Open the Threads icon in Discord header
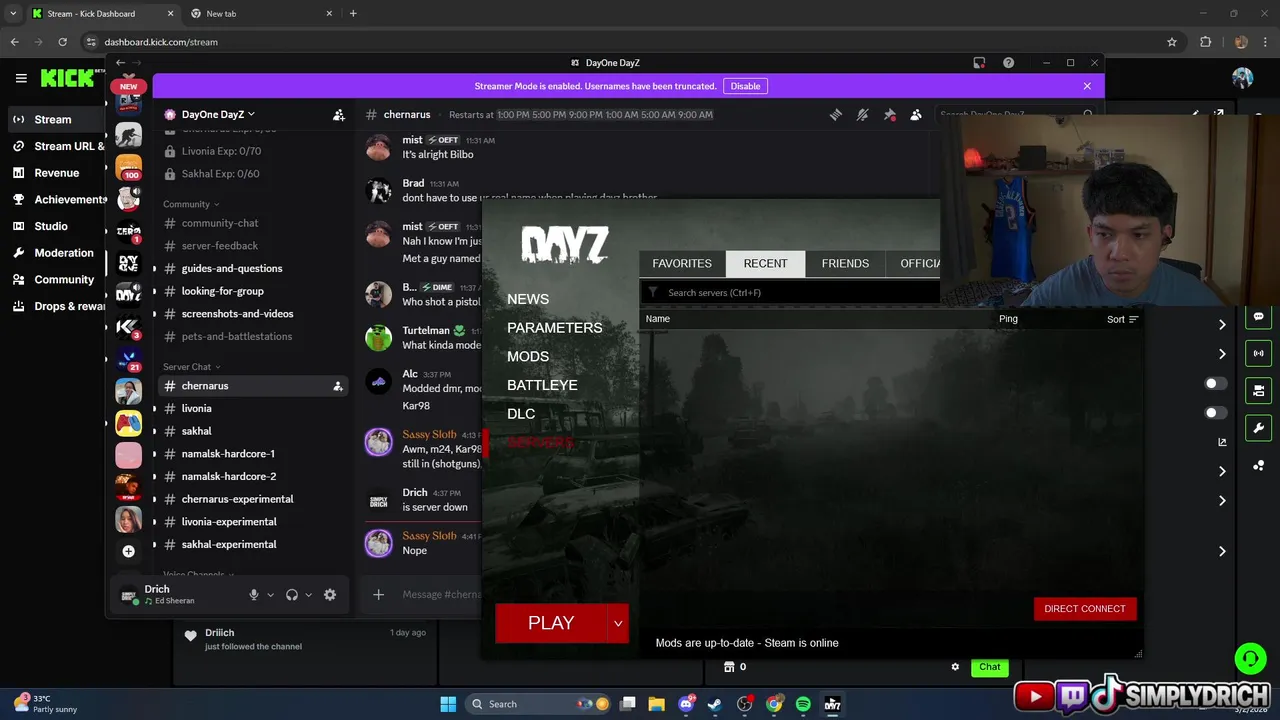The height and width of the screenshot is (720, 1280). 836,115
